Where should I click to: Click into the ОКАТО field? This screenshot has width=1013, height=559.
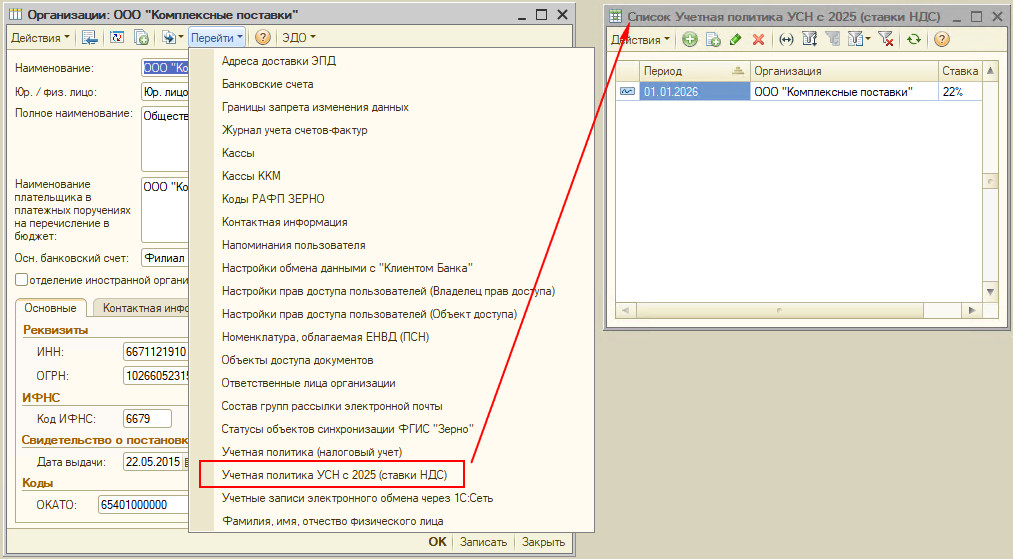[x=143, y=505]
